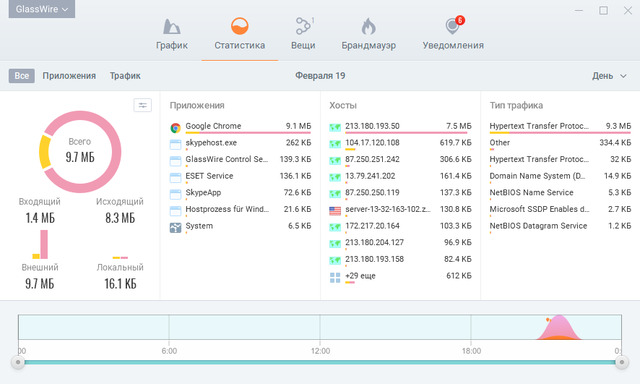Select the Google Chrome app icon
Image resolution: width=640 pixels, height=384 pixels.
pyautogui.click(x=176, y=128)
